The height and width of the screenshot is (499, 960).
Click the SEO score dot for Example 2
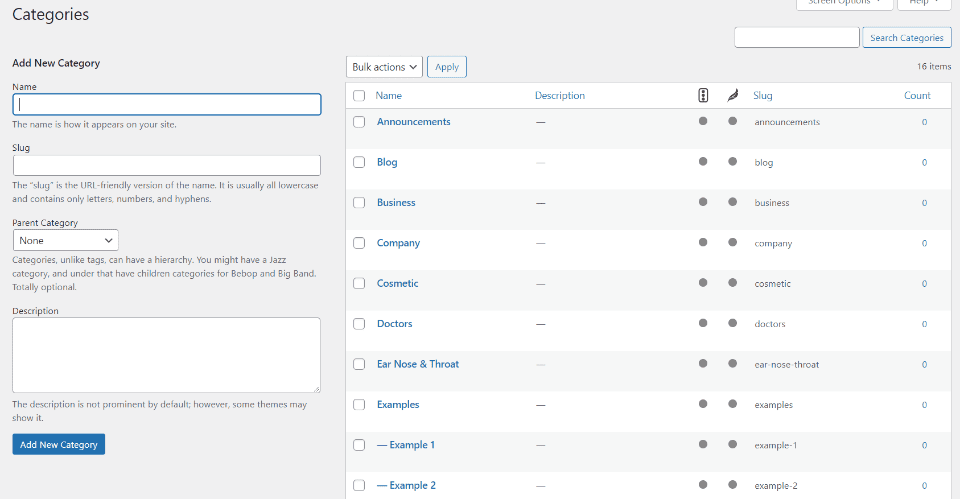(703, 485)
